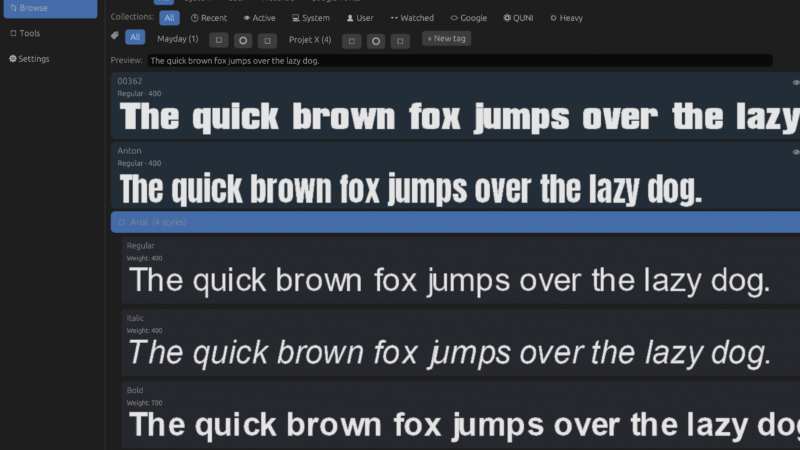Screen dimensions: 800x450
Task: Click the circle button beside Mayday tag
Action: 243,40
